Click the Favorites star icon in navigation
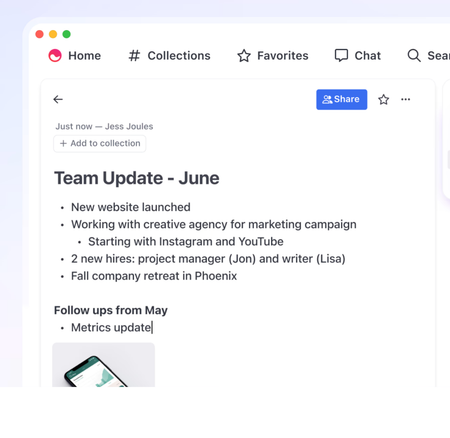The width and height of the screenshot is (450, 438). click(244, 56)
